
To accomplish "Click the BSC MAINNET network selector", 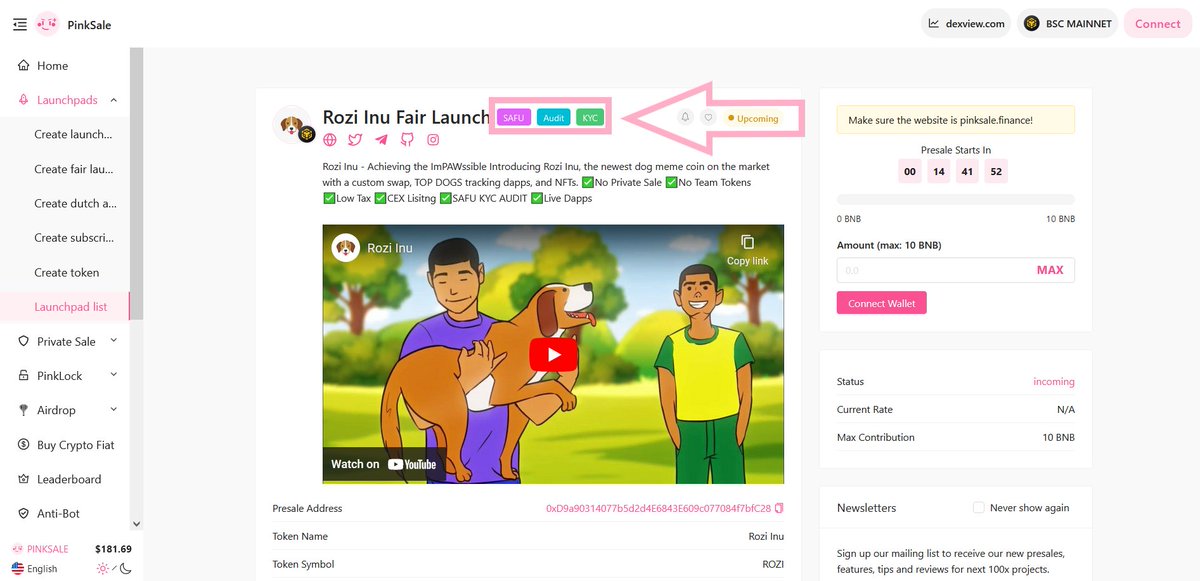I will pos(1067,22).
